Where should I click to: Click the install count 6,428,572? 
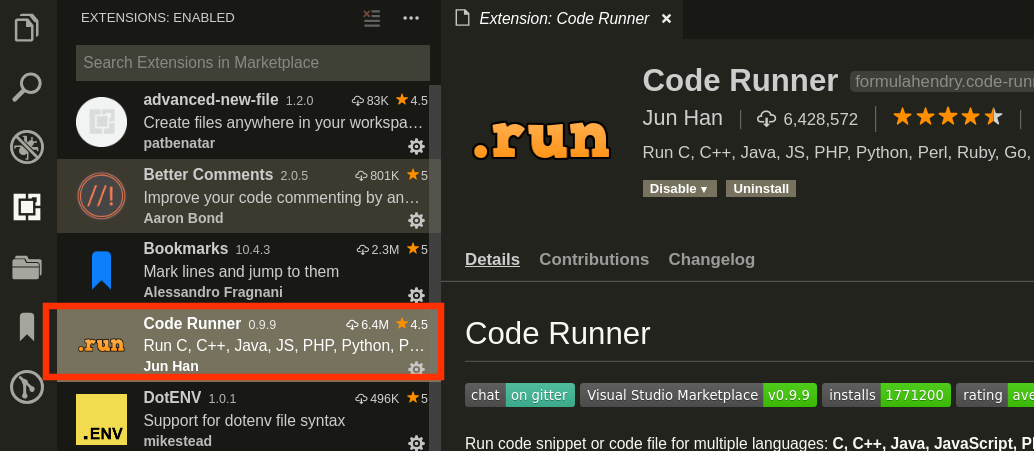click(x=808, y=119)
